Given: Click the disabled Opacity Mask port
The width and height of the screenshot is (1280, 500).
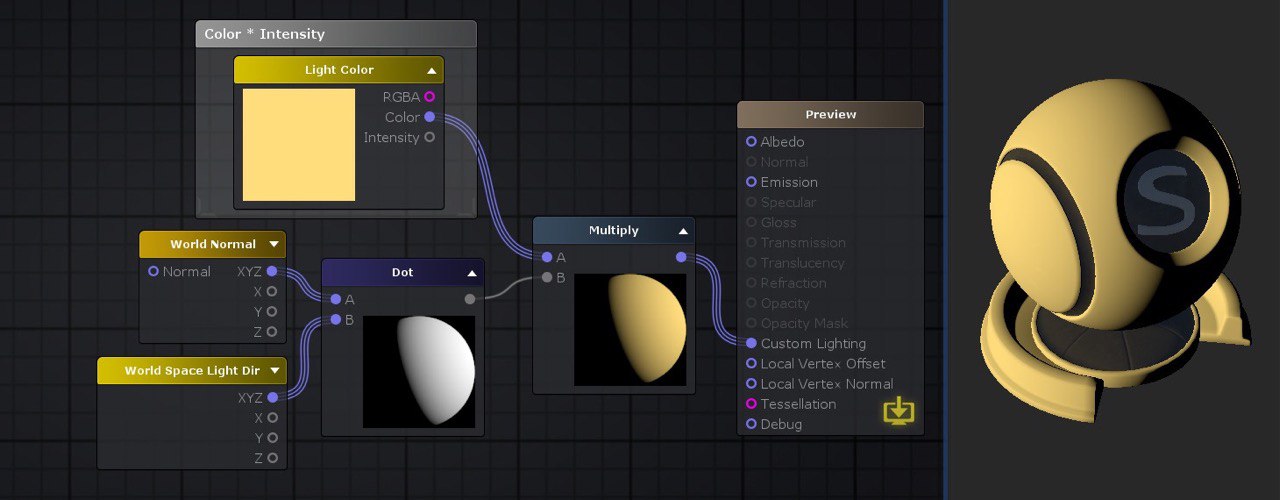Looking at the screenshot, I should pyautogui.click(x=751, y=323).
